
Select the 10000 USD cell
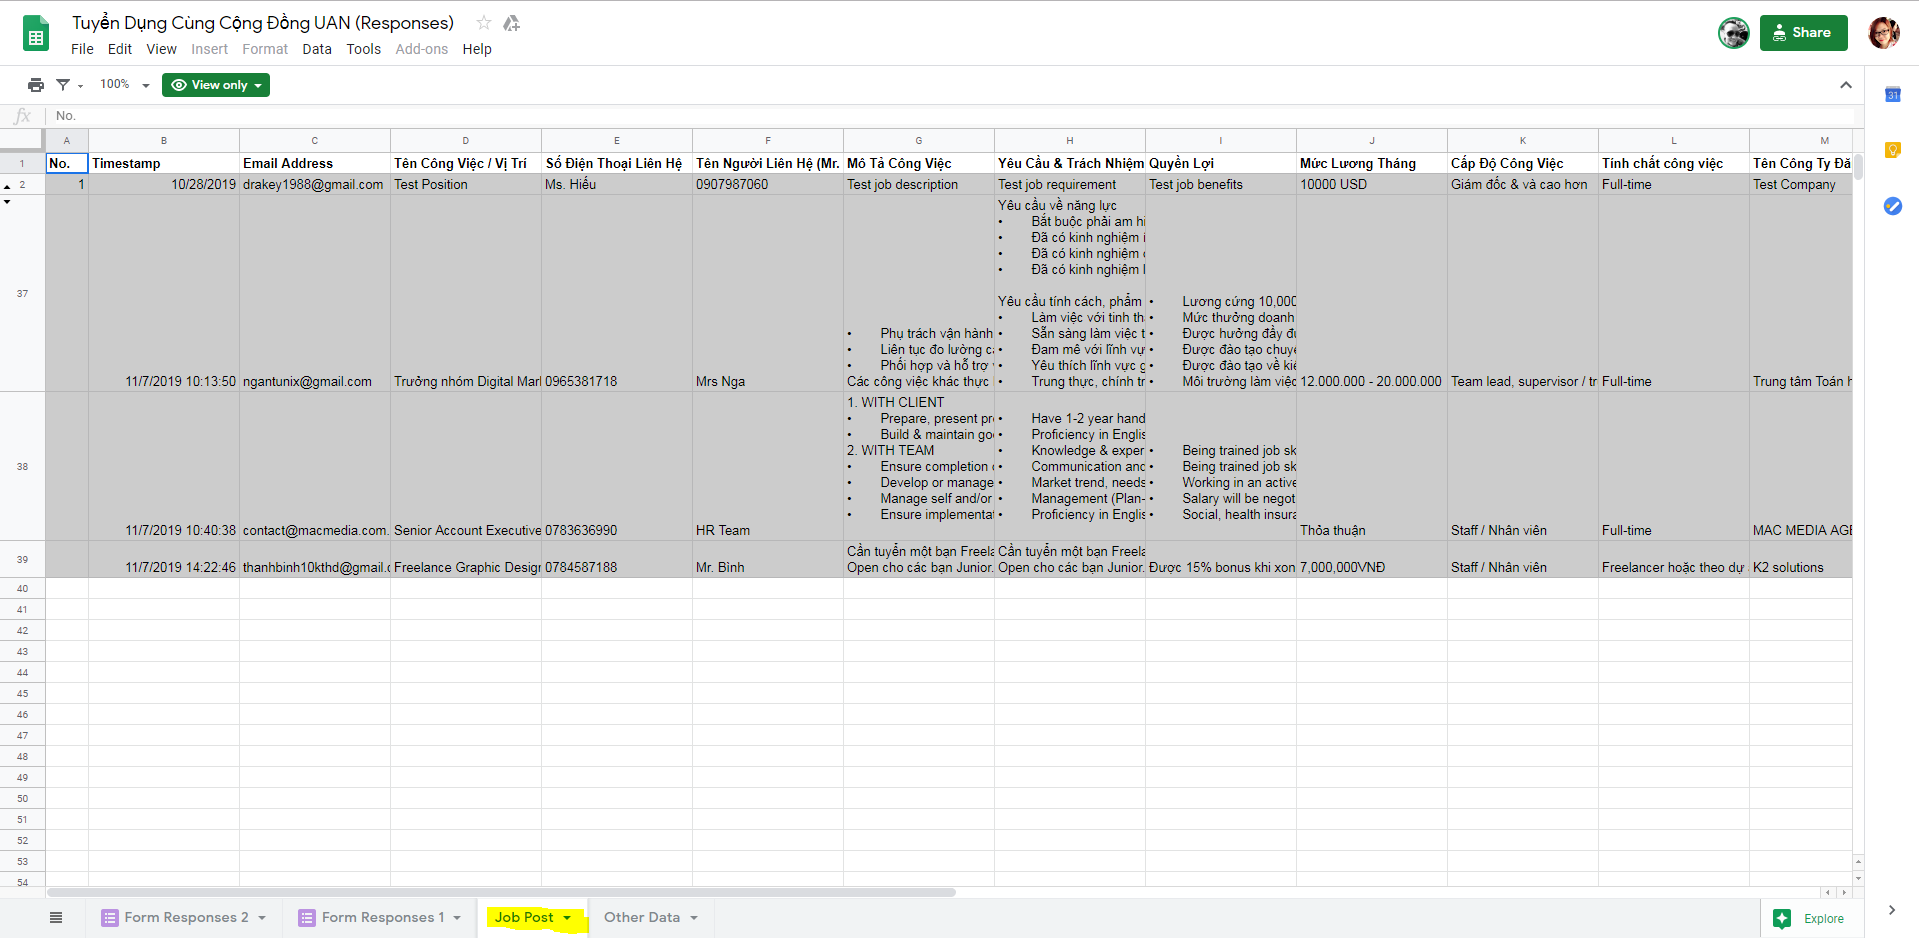(1372, 184)
